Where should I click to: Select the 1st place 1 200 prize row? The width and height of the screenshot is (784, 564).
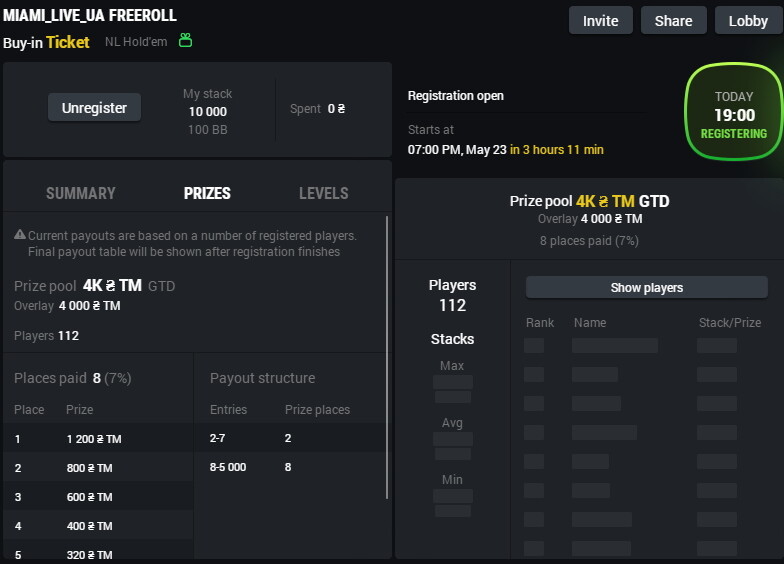point(98,438)
